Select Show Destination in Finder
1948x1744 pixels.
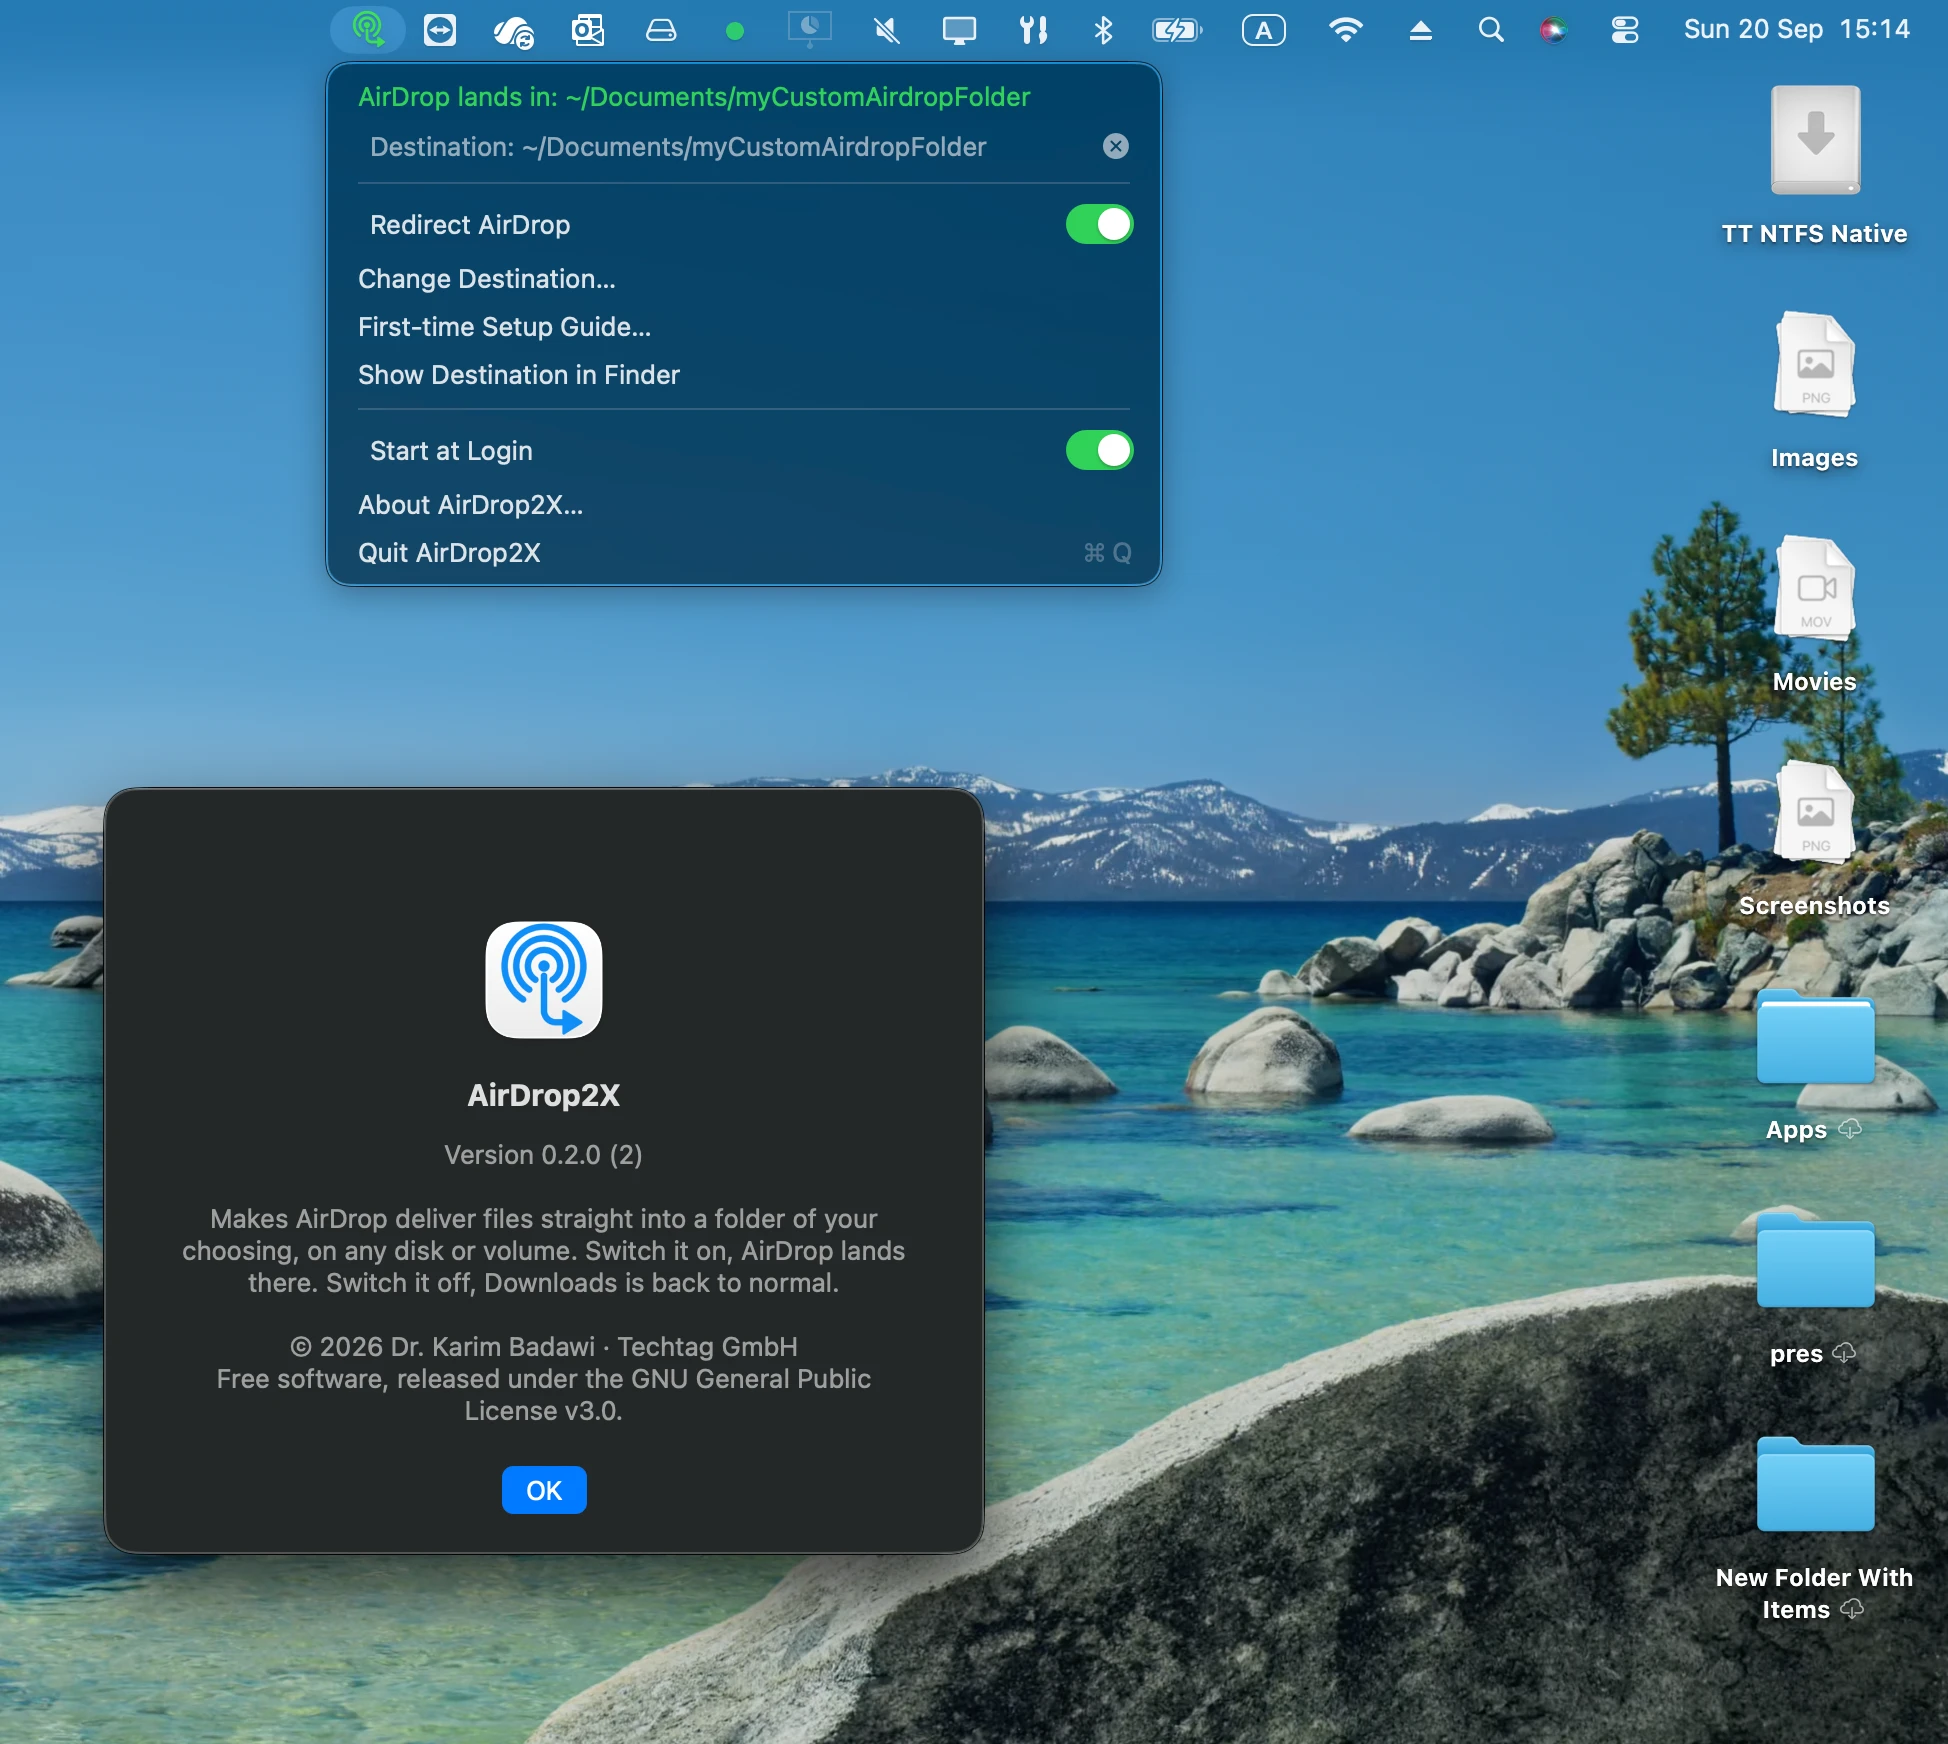(743, 375)
